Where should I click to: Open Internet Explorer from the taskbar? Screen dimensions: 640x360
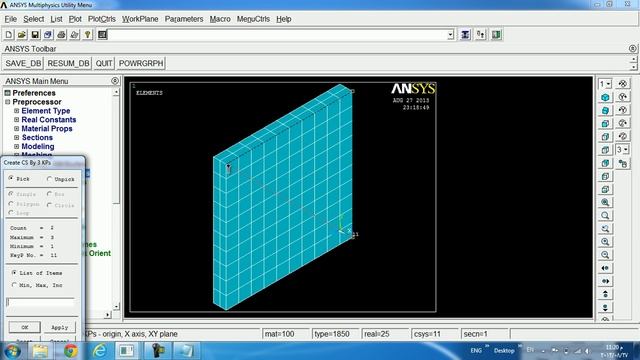pos(99,351)
